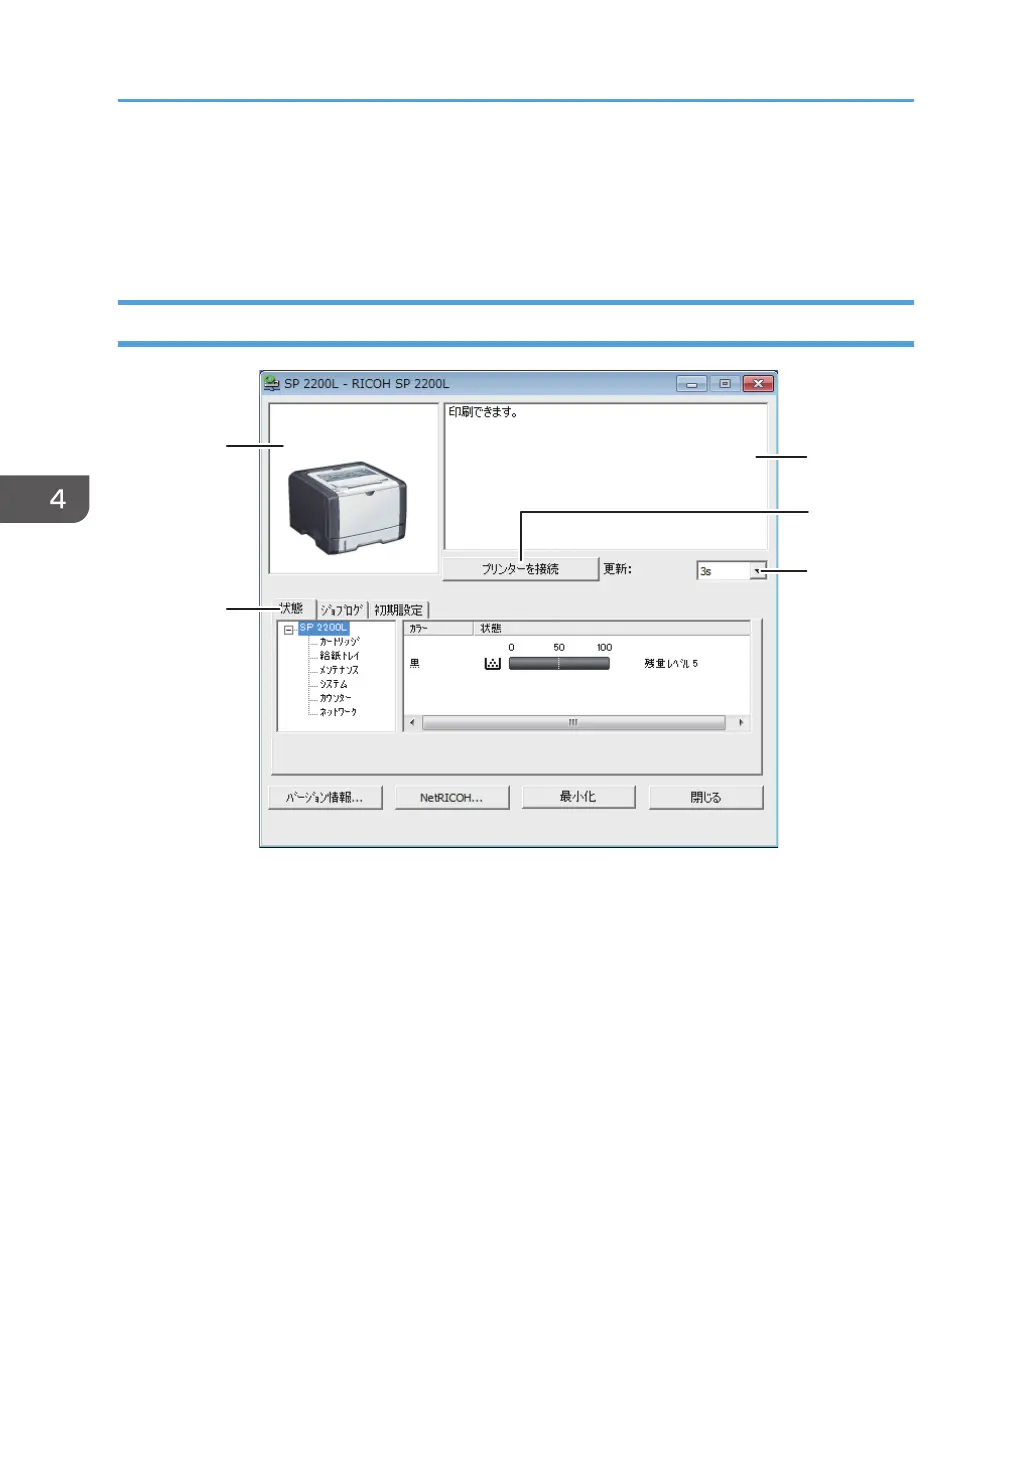Screen dimensions: 1032x1457
Task: Select メンテナンス tree item
Action: point(339,670)
